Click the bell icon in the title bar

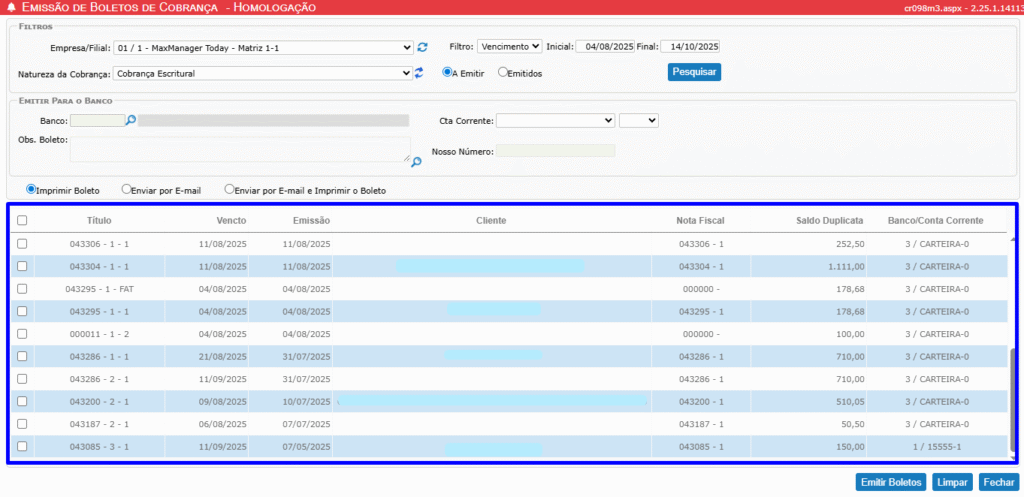pos(11,7)
